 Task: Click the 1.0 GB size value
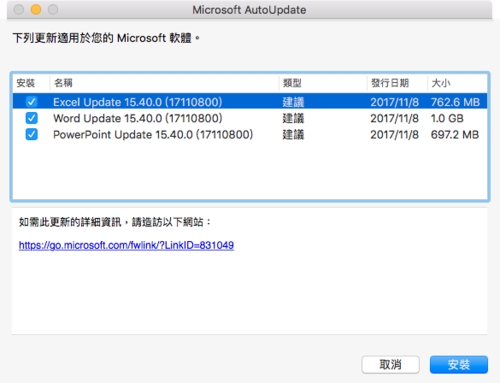click(447, 118)
